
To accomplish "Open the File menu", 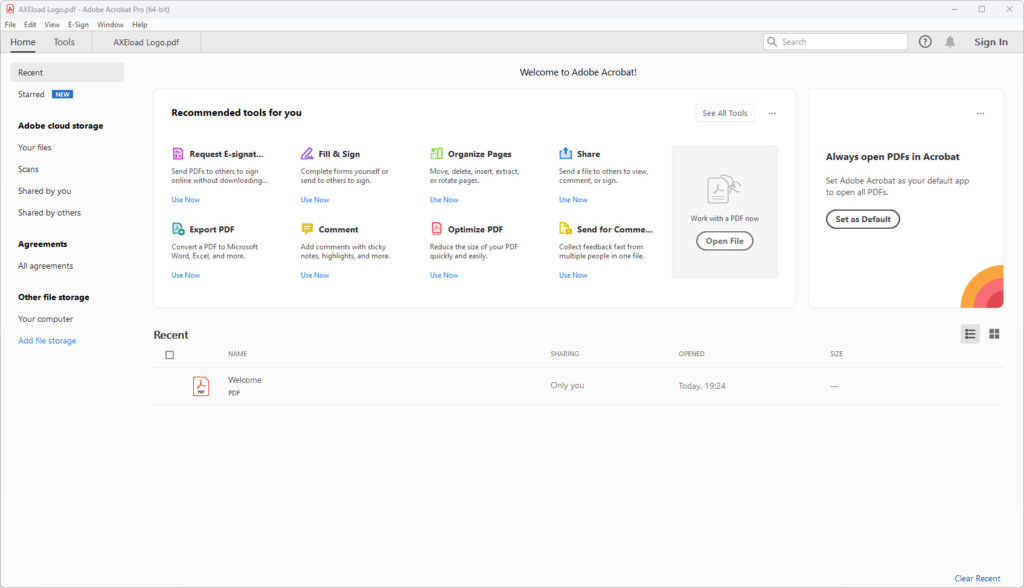I will pyautogui.click(x=10, y=25).
